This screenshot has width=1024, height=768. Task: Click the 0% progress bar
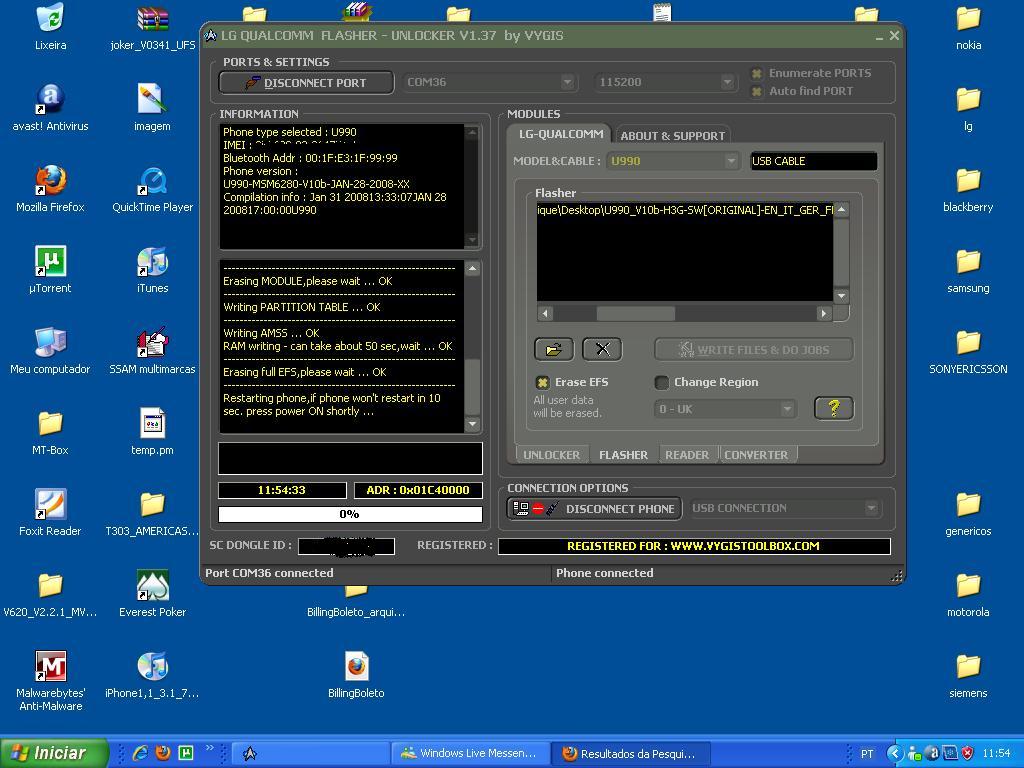[350, 514]
